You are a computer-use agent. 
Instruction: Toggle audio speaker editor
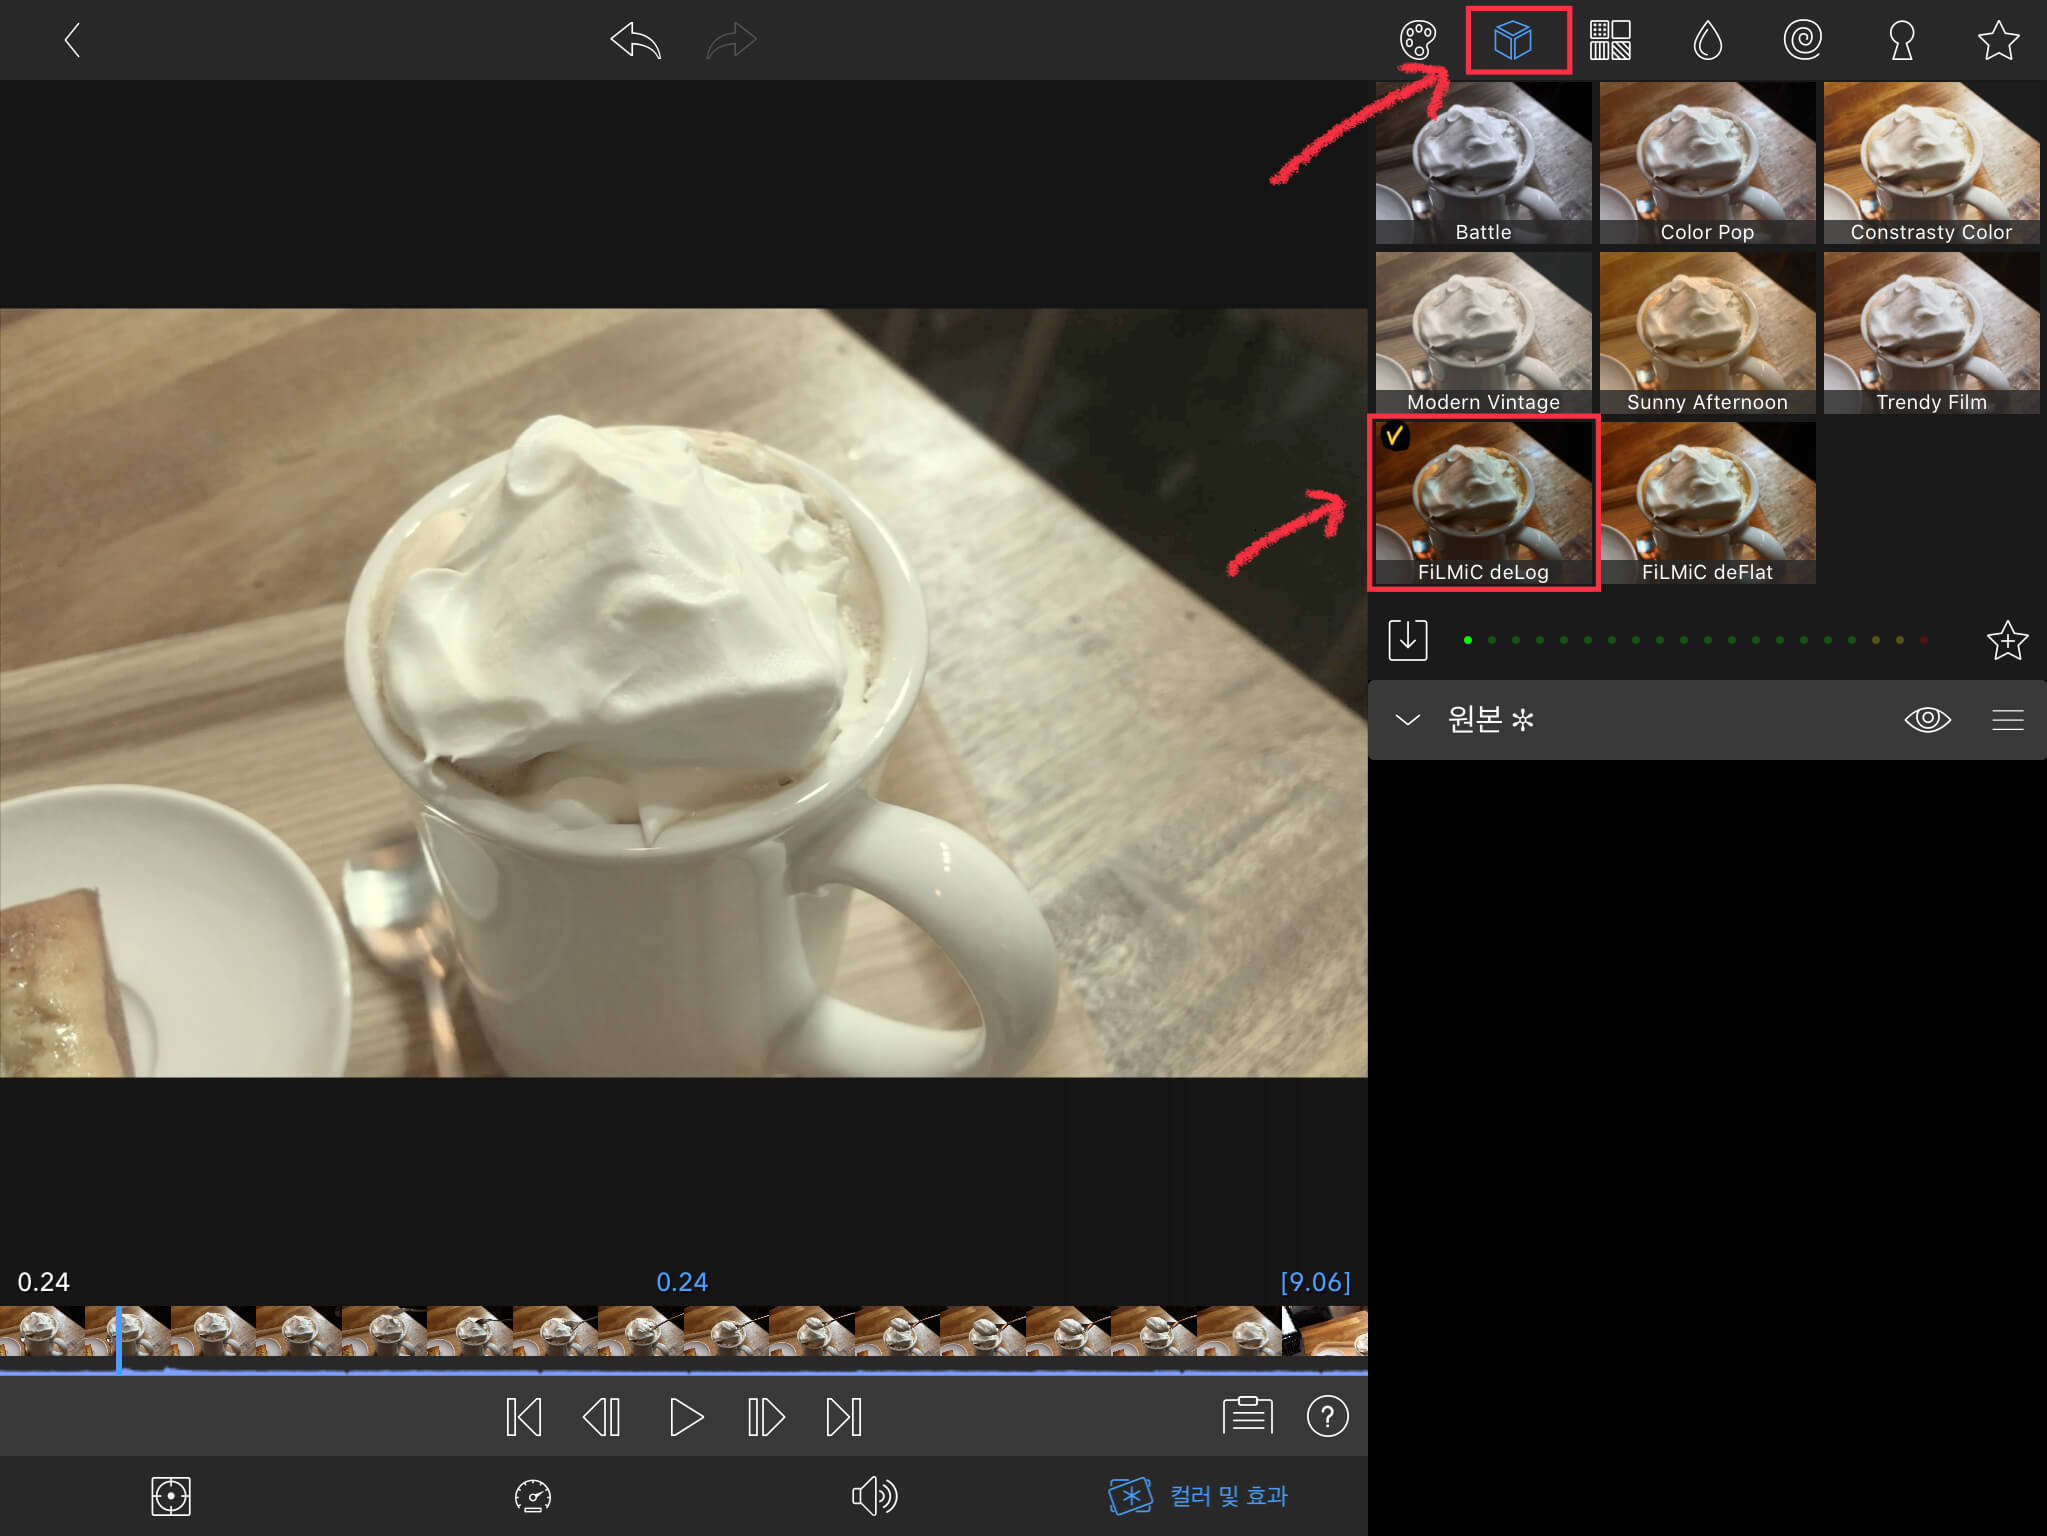[x=874, y=1496]
